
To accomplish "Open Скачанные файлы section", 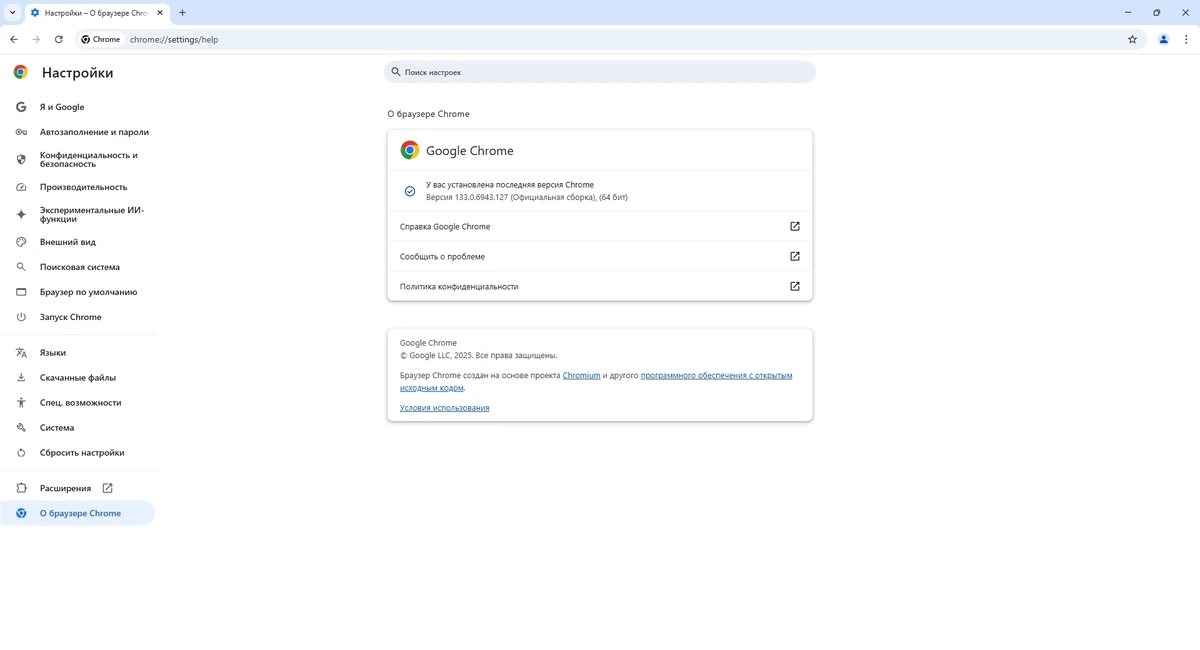I will pyautogui.click(x=78, y=378).
